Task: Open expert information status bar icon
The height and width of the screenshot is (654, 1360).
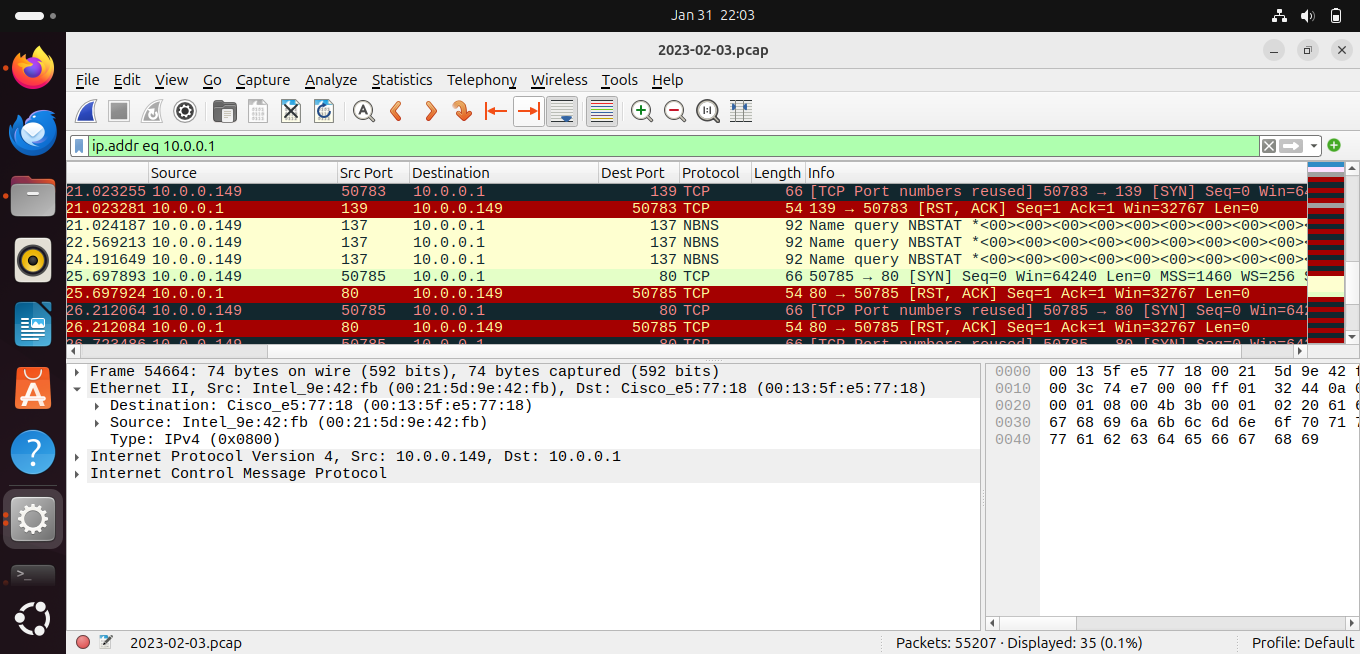Action: (83, 643)
